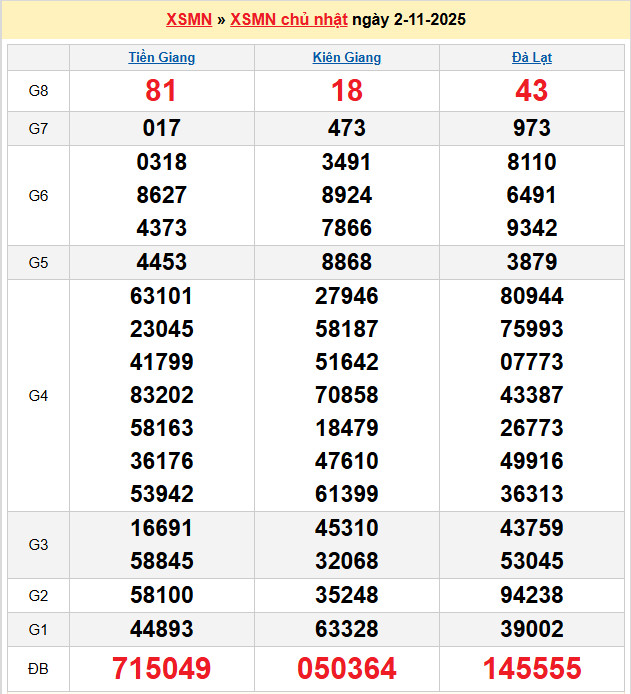
Task: Click the XSMN link in the title
Action: coord(188,20)
